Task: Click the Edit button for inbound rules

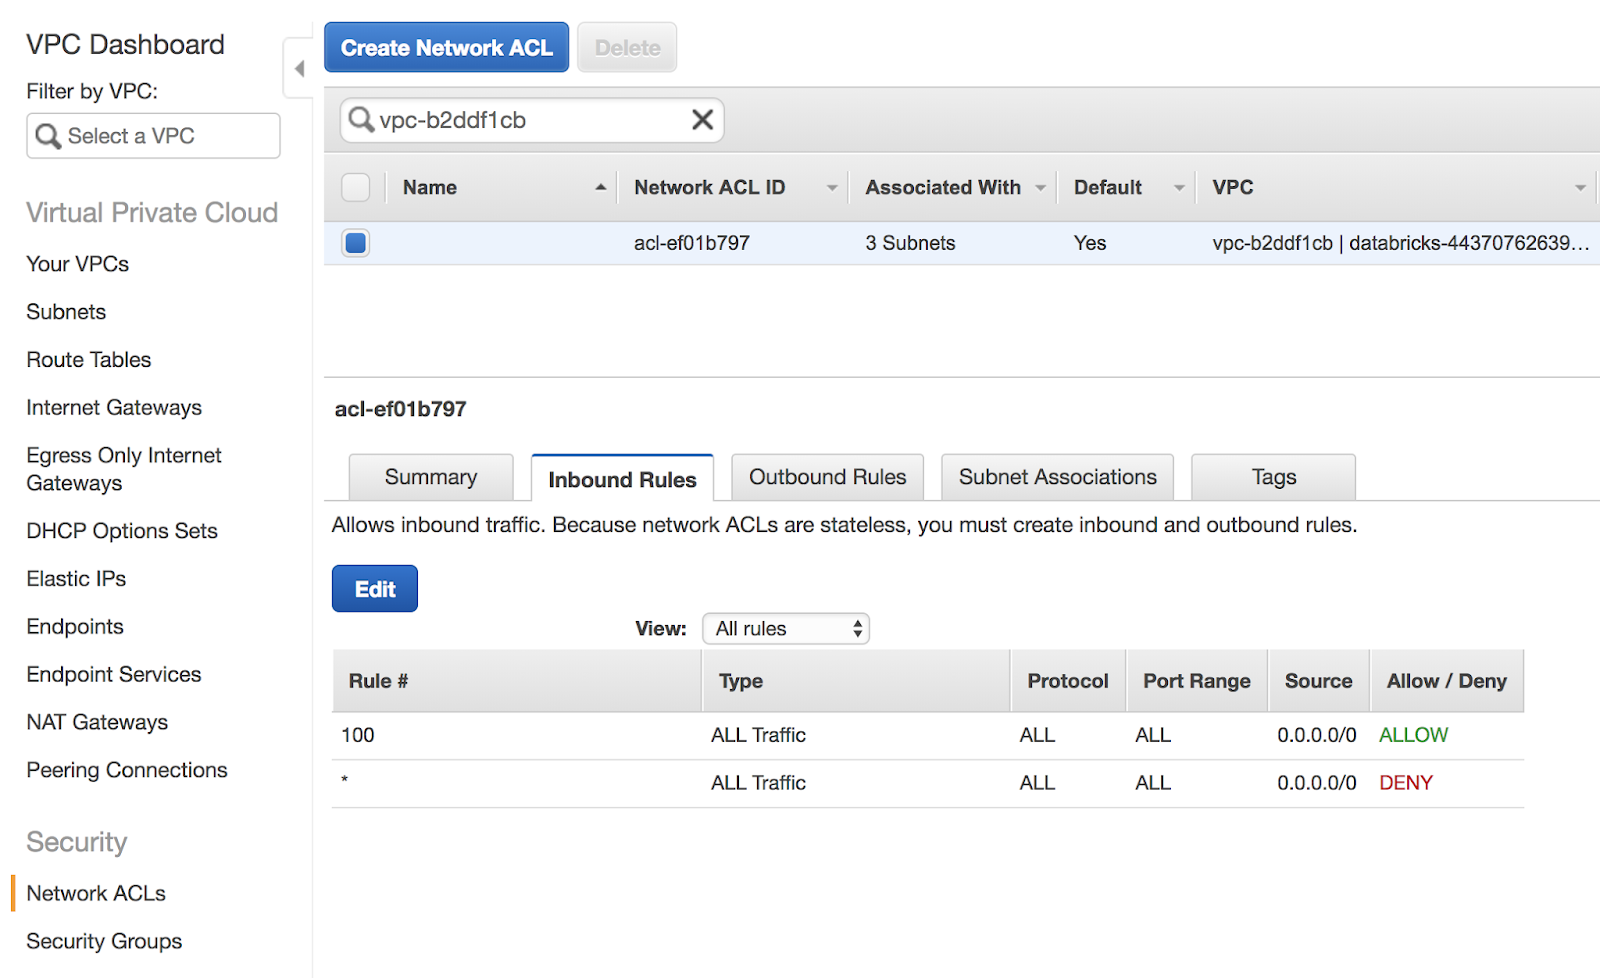Action: pos(374,588)
